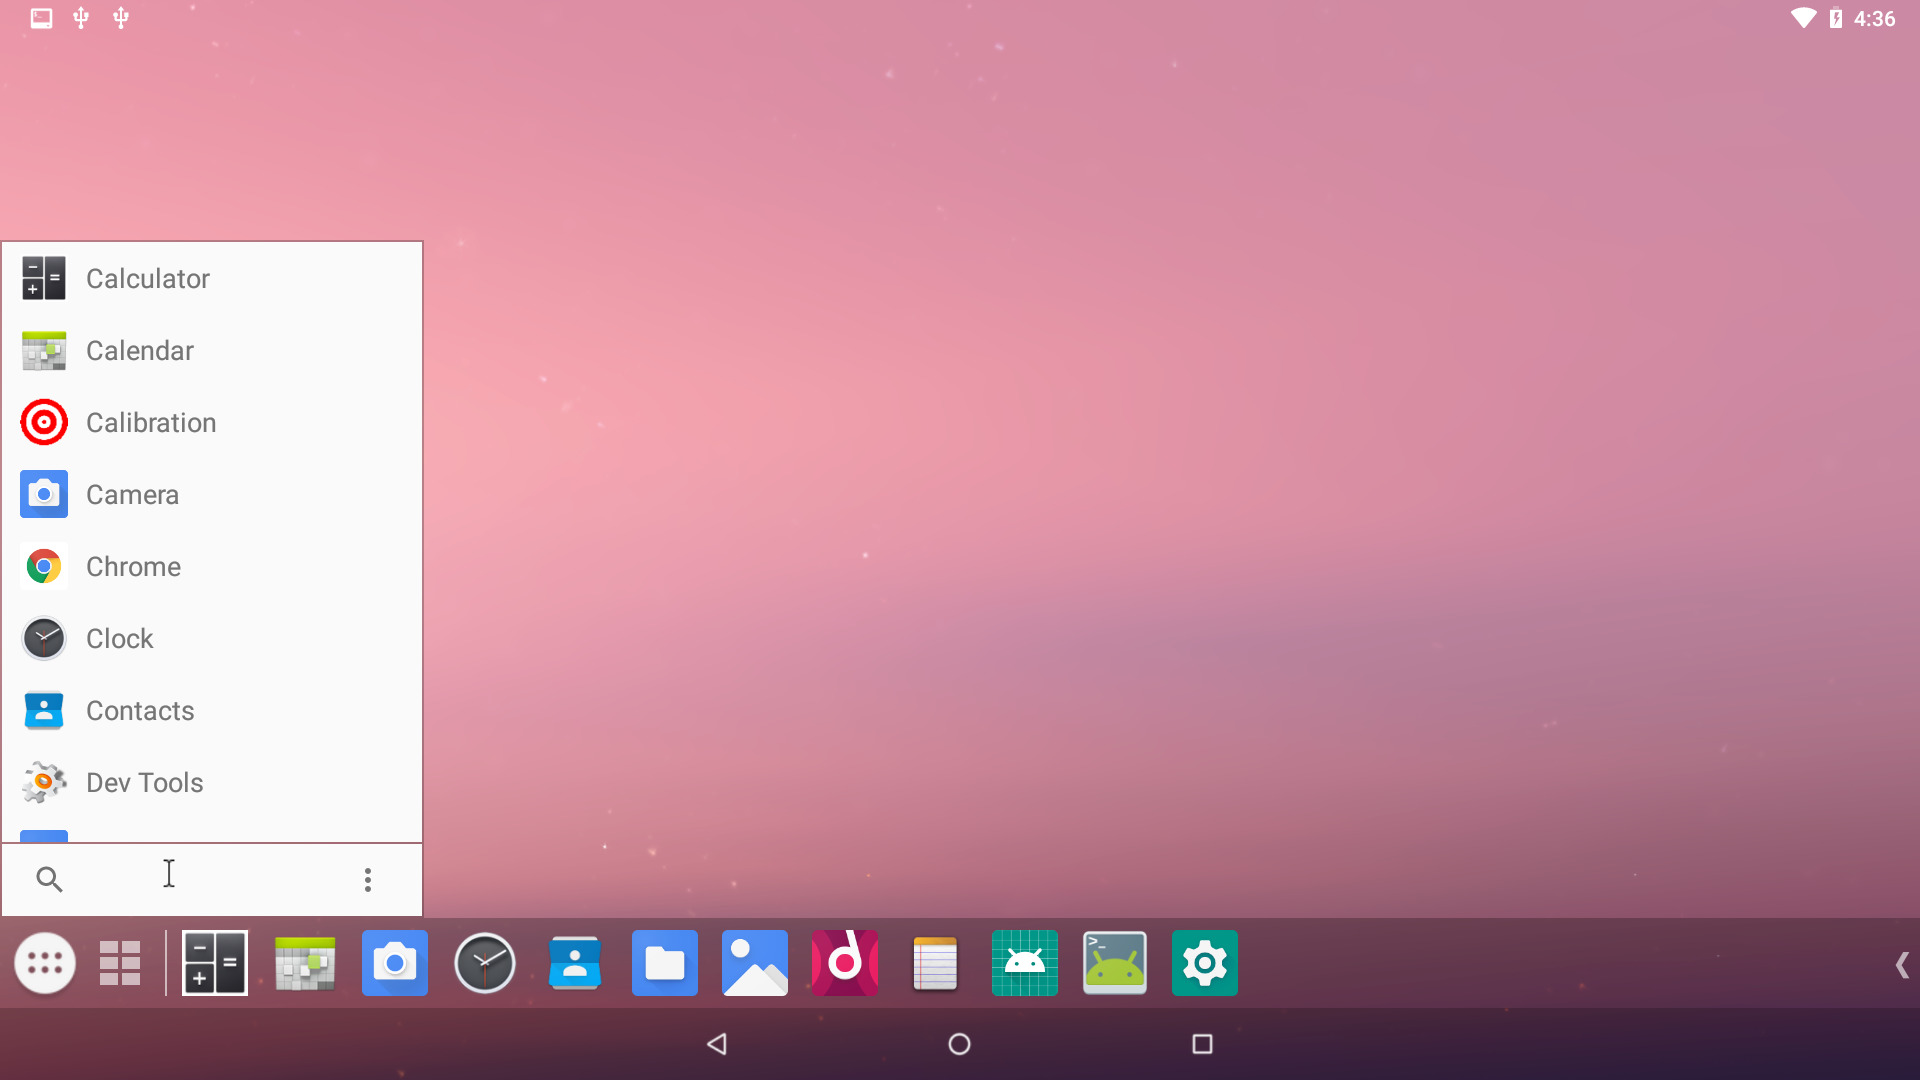Tap the home navigation button
Screen dimensions: 1920x1080
[959, 1043]
